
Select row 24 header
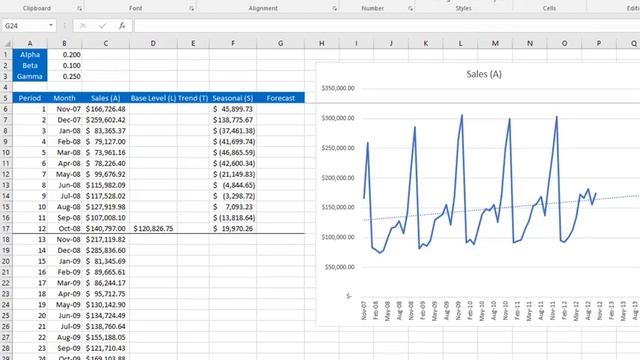6,304
